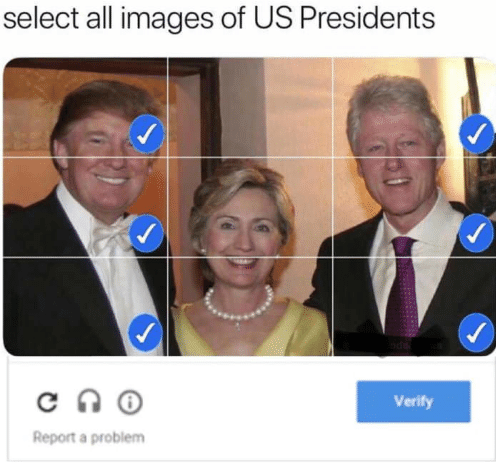This screenshot has height=464, width=496.
Task: Click the black censor bar over the tie
Action: [390, 343]
